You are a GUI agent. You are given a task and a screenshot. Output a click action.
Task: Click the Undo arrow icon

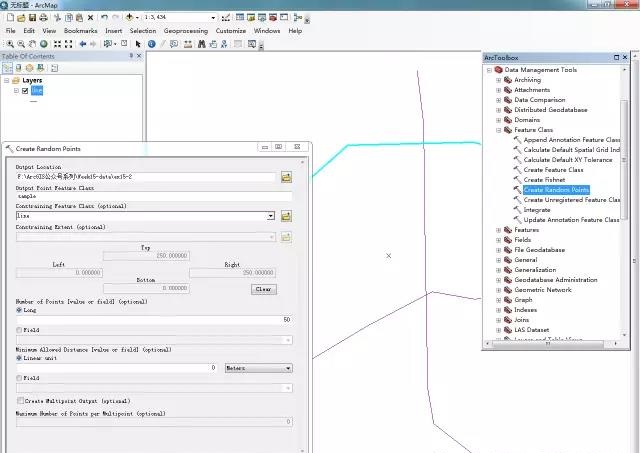pyautogui.click(x=104, y=18)
